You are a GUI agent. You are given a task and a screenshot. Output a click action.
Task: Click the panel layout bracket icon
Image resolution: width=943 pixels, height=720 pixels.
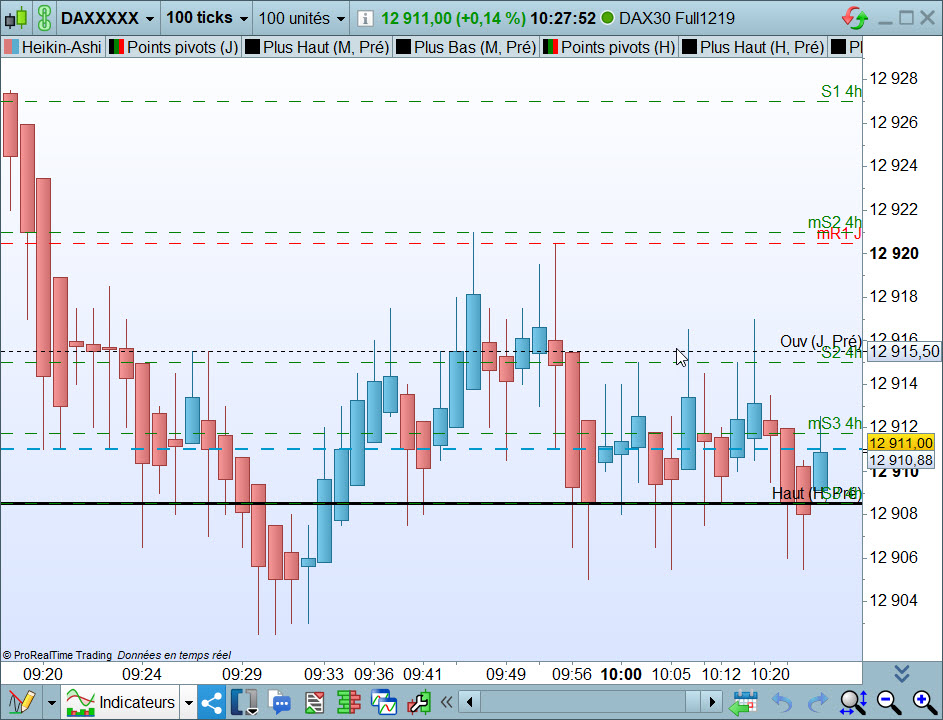244,702
